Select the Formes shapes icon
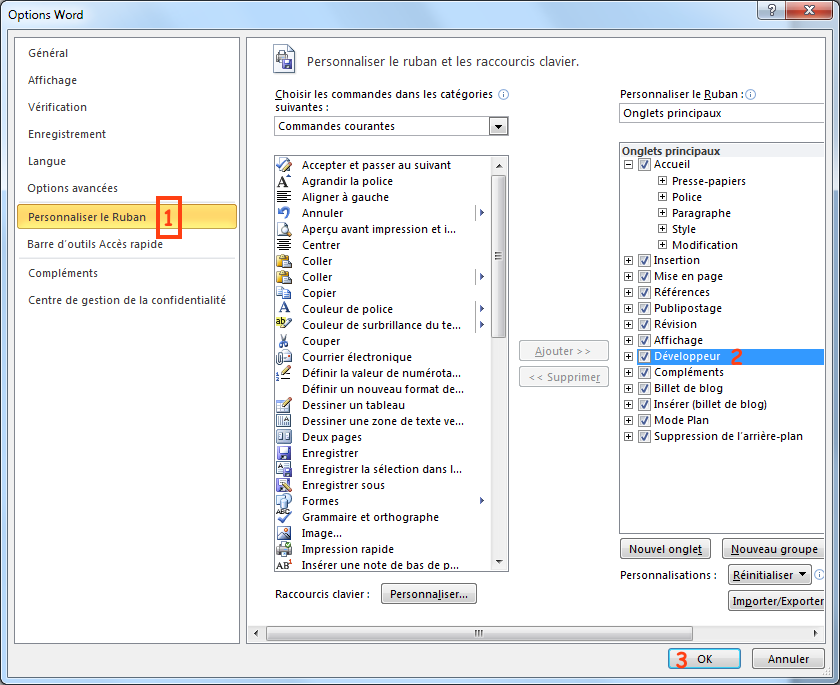This screenshot has width=840, height=685. pyautogui.click(x=284, y=501)
